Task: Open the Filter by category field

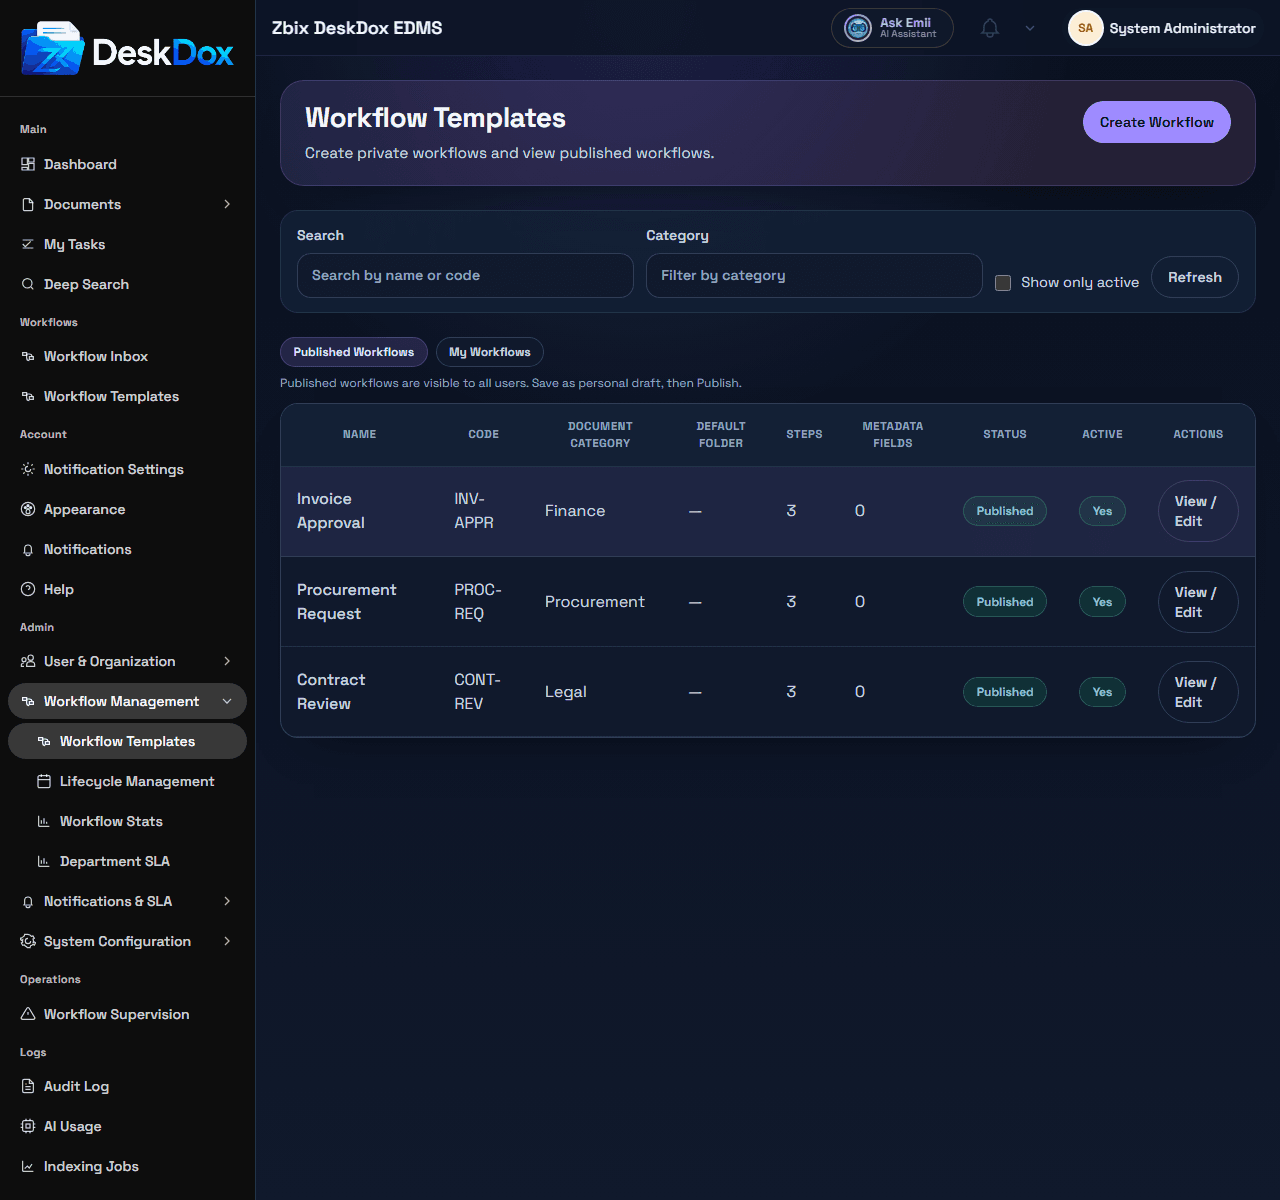Action: (814, 275)
